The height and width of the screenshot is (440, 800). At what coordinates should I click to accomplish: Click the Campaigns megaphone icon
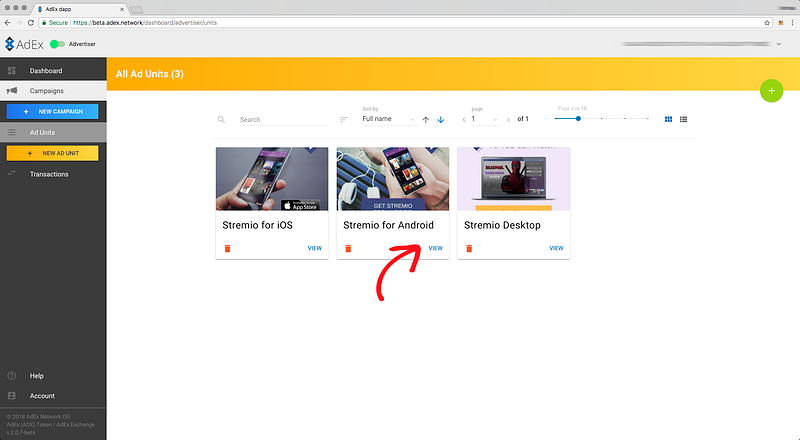tap(12, 90)
